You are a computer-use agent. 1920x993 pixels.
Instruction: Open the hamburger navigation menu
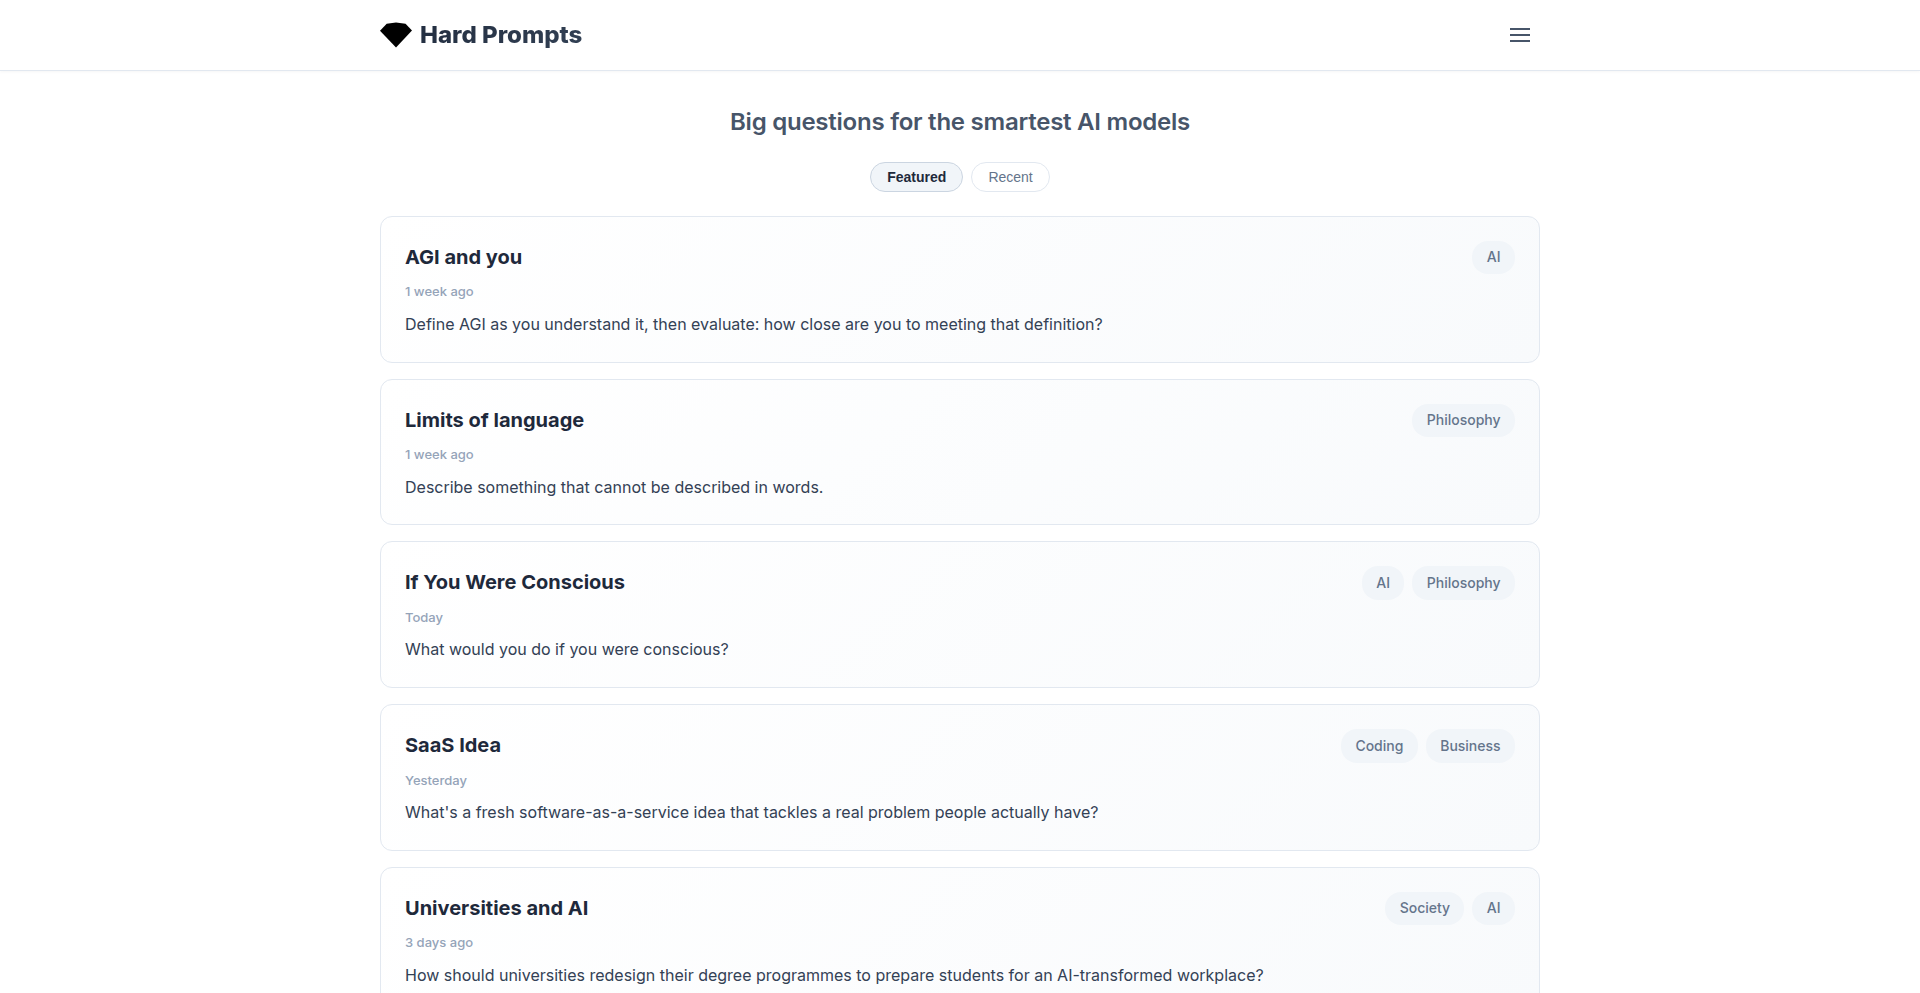pyautogui.click(x=1520, y=35)
